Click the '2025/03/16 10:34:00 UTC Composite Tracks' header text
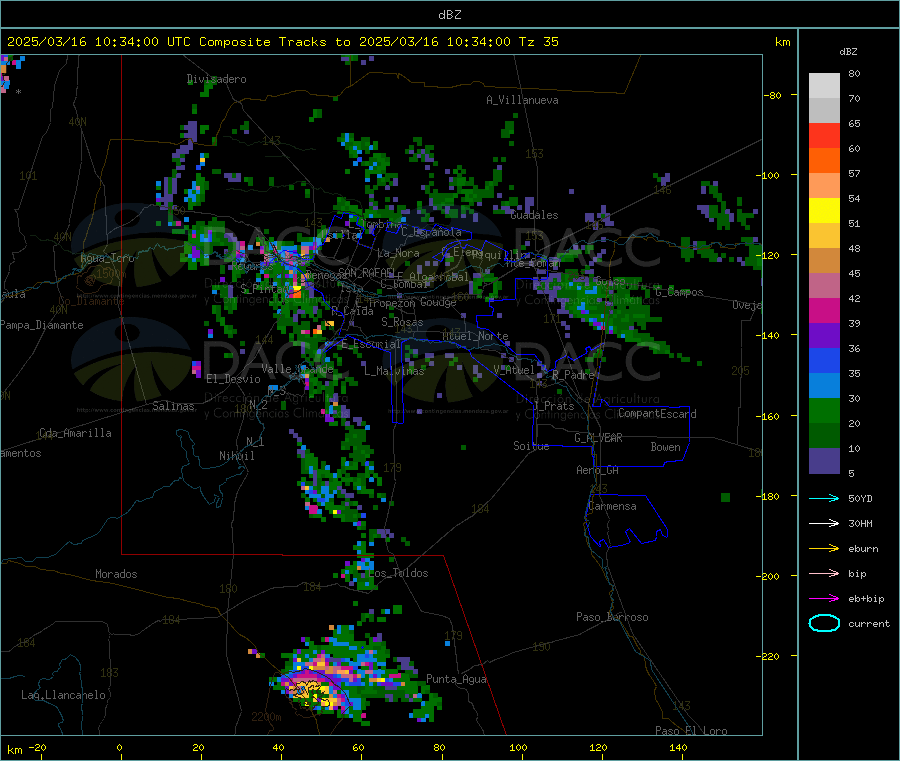 click(167, 42)
